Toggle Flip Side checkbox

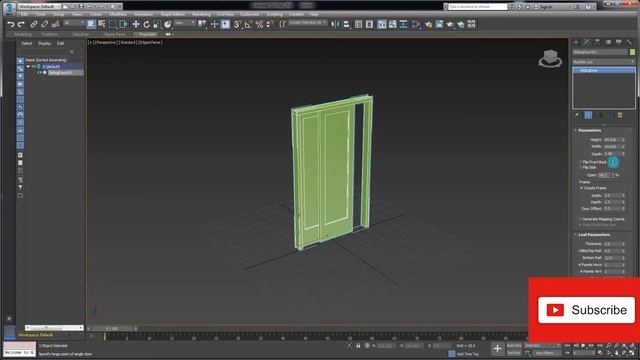click(580, 167)
